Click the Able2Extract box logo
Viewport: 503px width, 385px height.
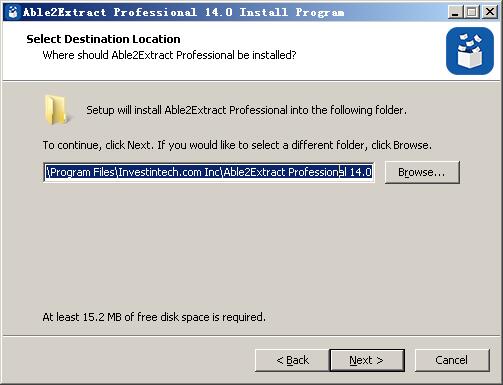coord(470,51)
